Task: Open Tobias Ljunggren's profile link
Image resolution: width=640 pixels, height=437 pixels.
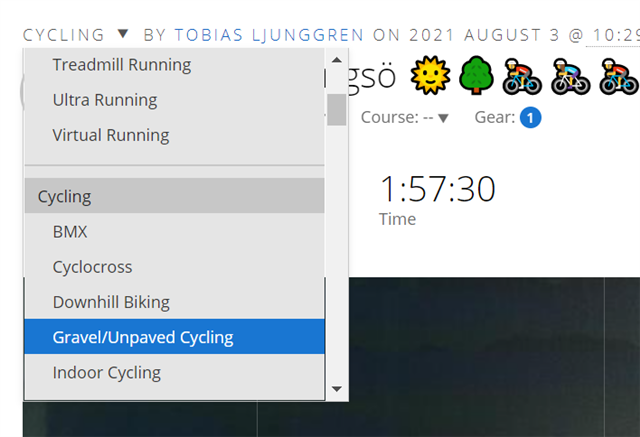Action: 269,35
